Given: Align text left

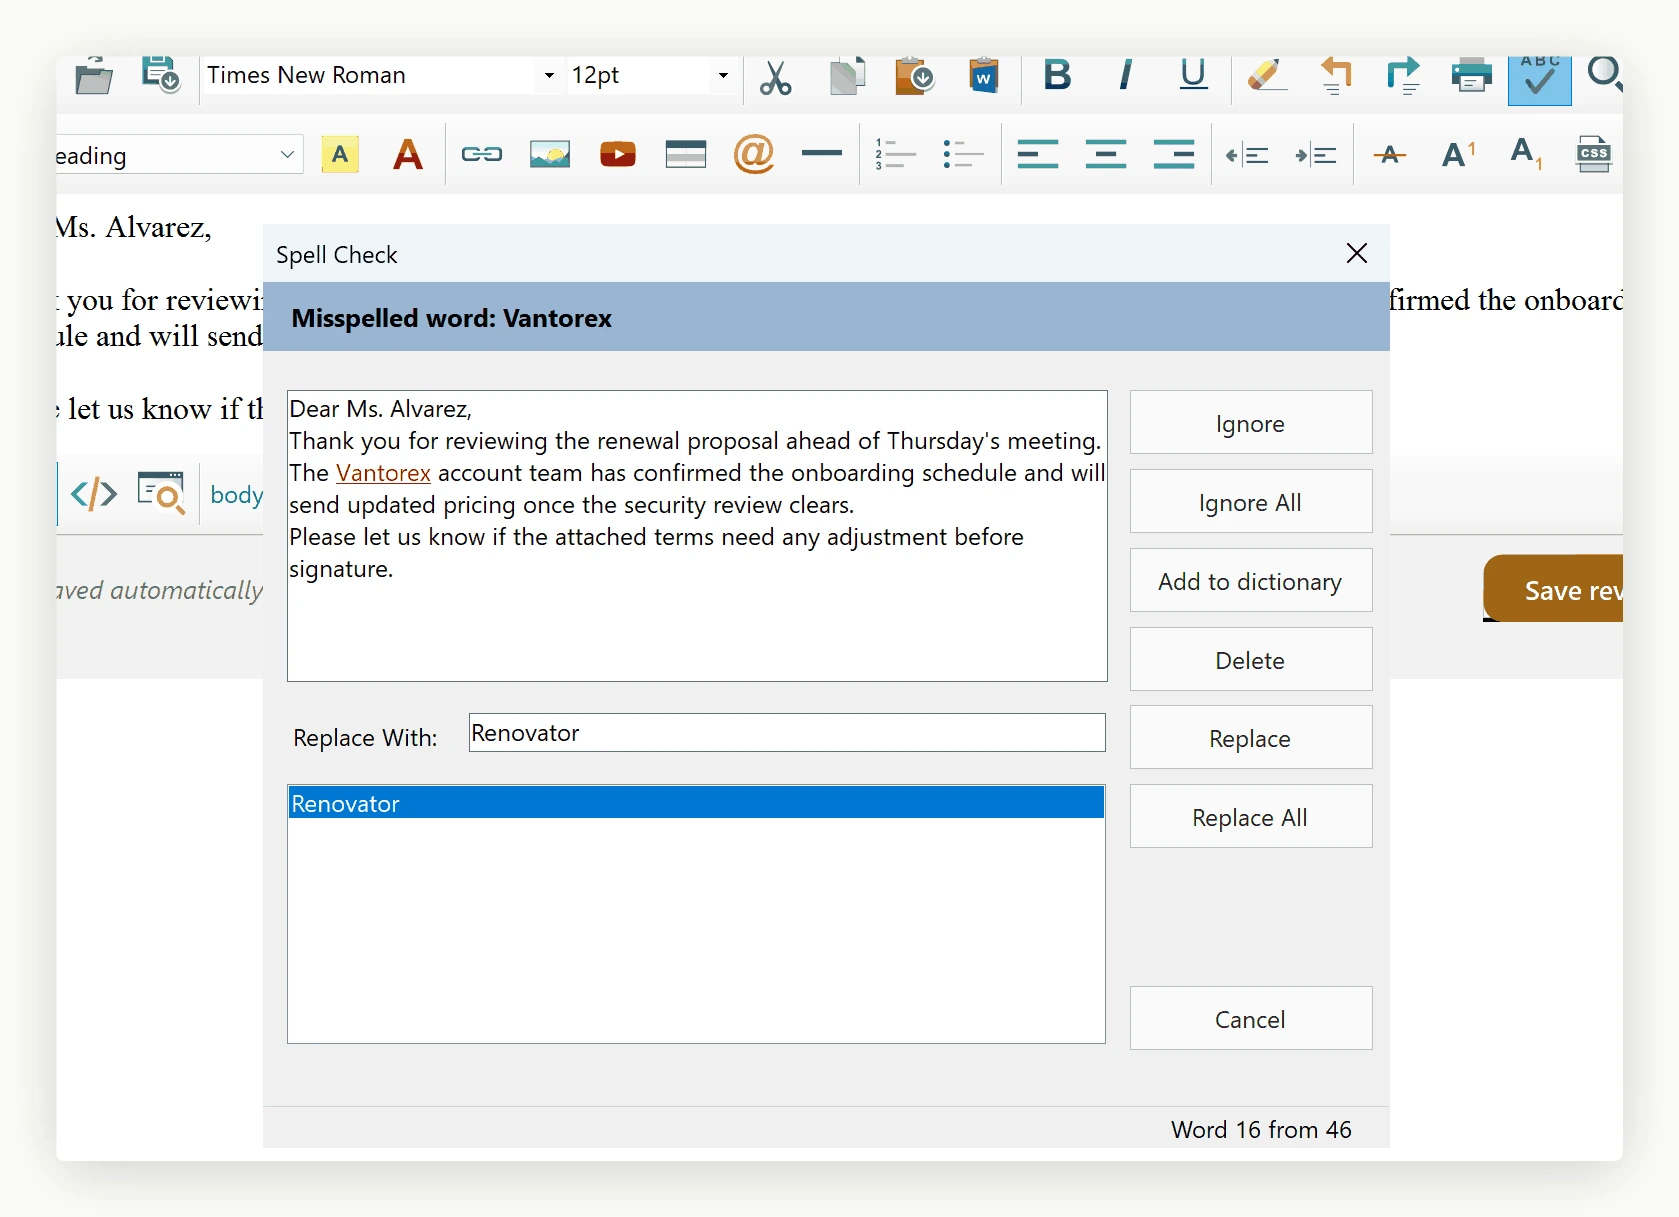Looking at the screenshot, I should (1038, 155).
